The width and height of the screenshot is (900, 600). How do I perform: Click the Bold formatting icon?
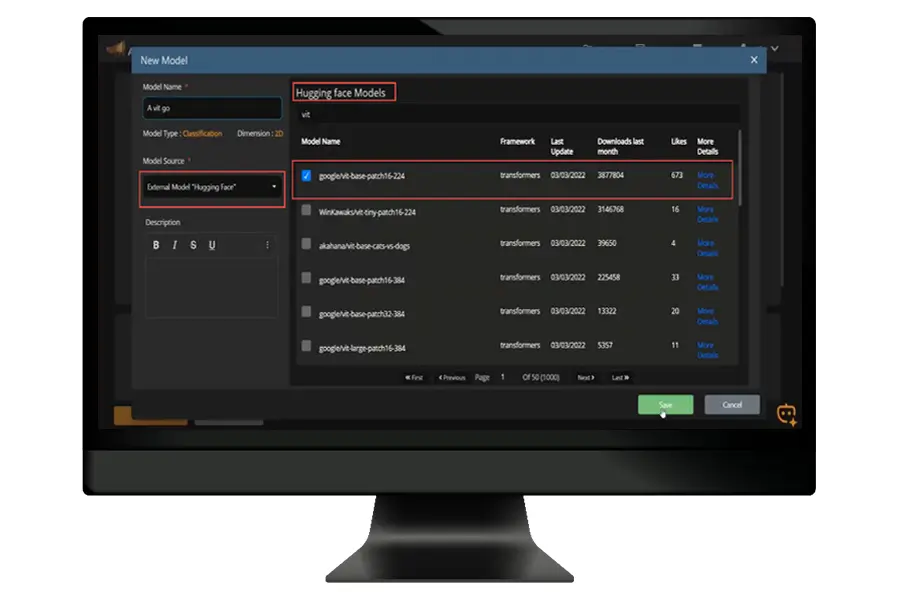click(x=156, y=245)
